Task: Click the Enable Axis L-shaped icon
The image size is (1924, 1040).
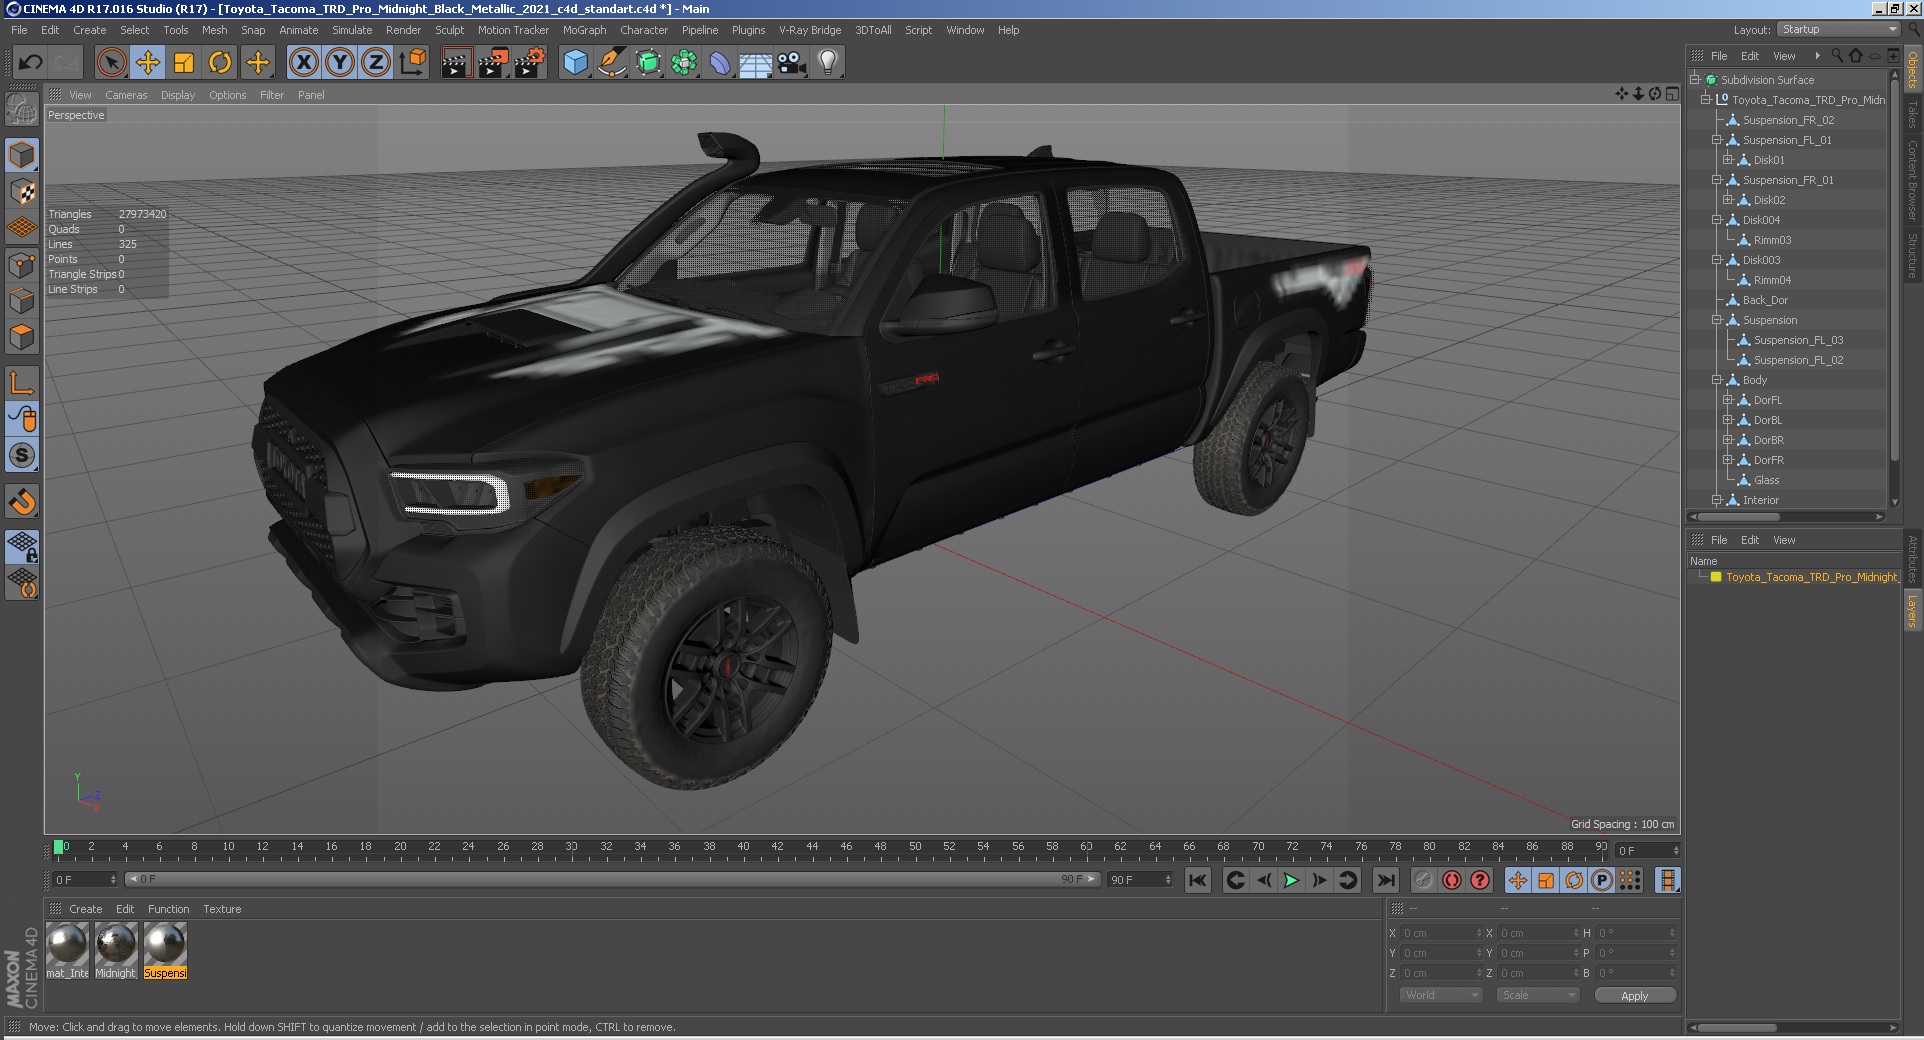Action: click(22, 382)
